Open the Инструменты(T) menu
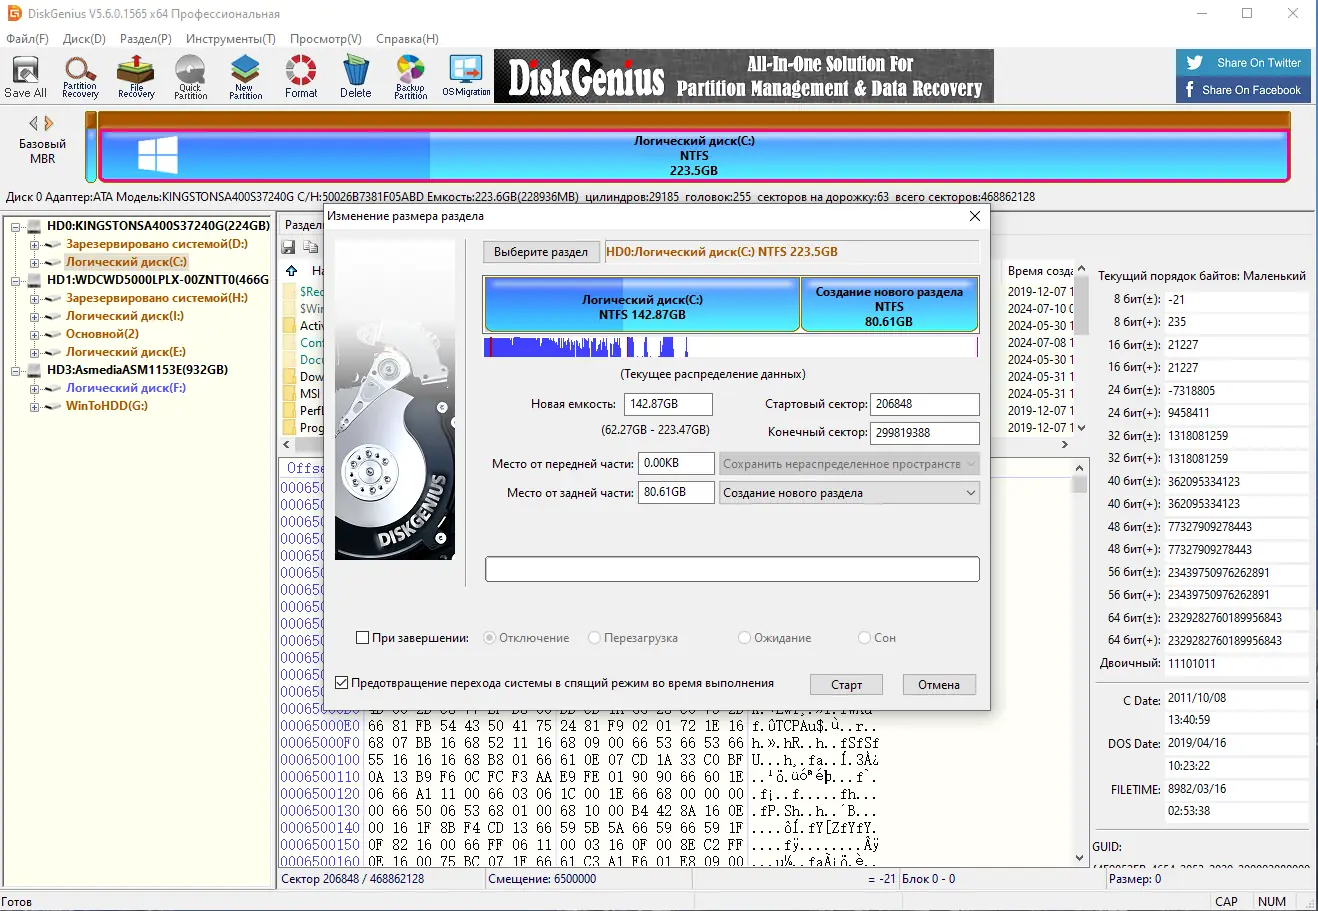The width and height of the screenshot is (1318, 911). [x=231, y=39]
